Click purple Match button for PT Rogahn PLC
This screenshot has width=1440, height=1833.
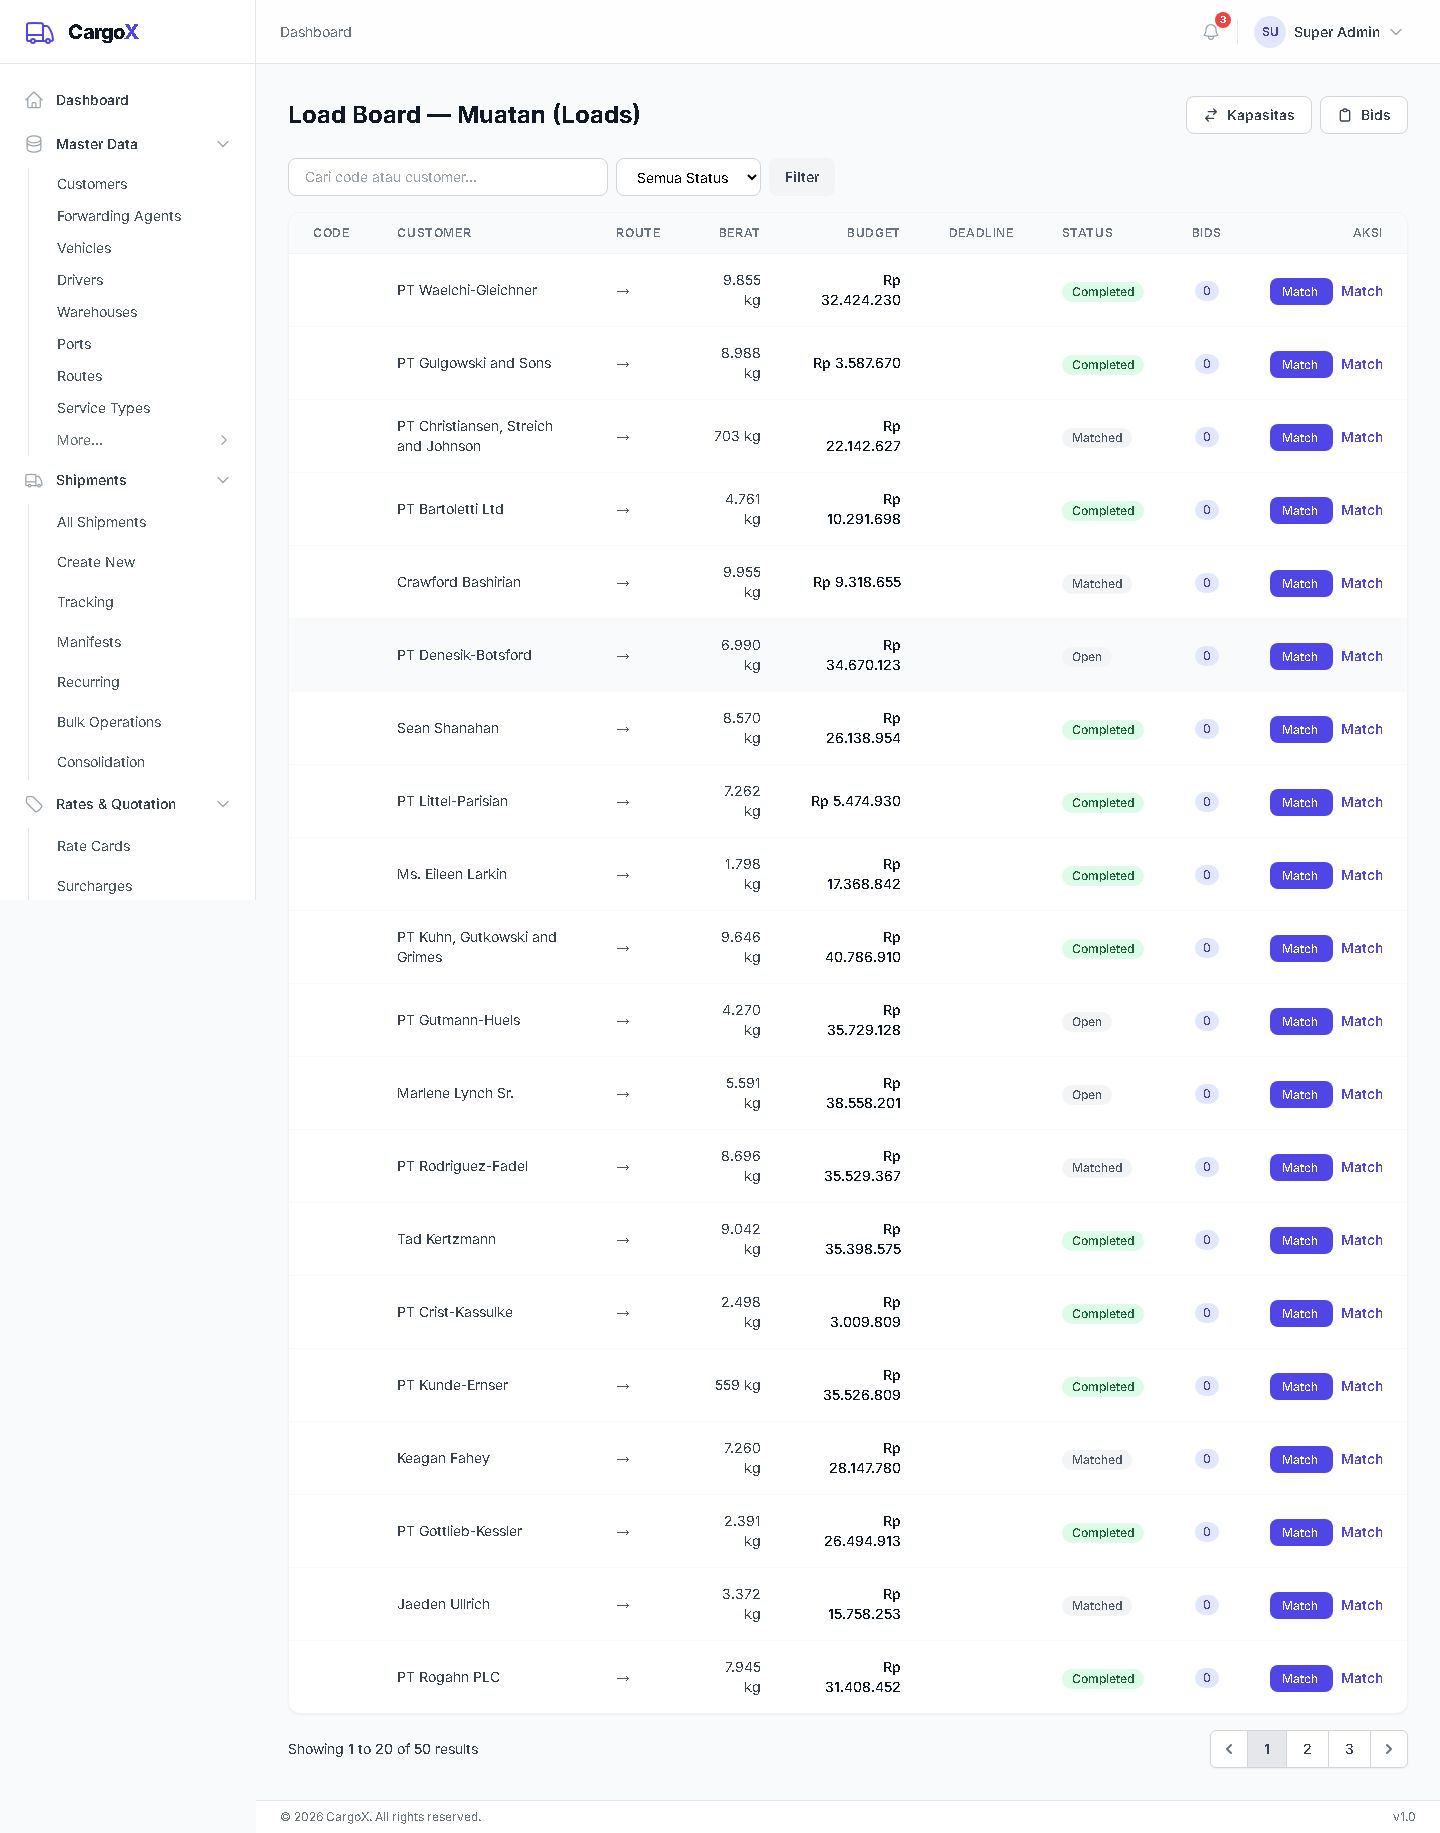[1301, 1678]
